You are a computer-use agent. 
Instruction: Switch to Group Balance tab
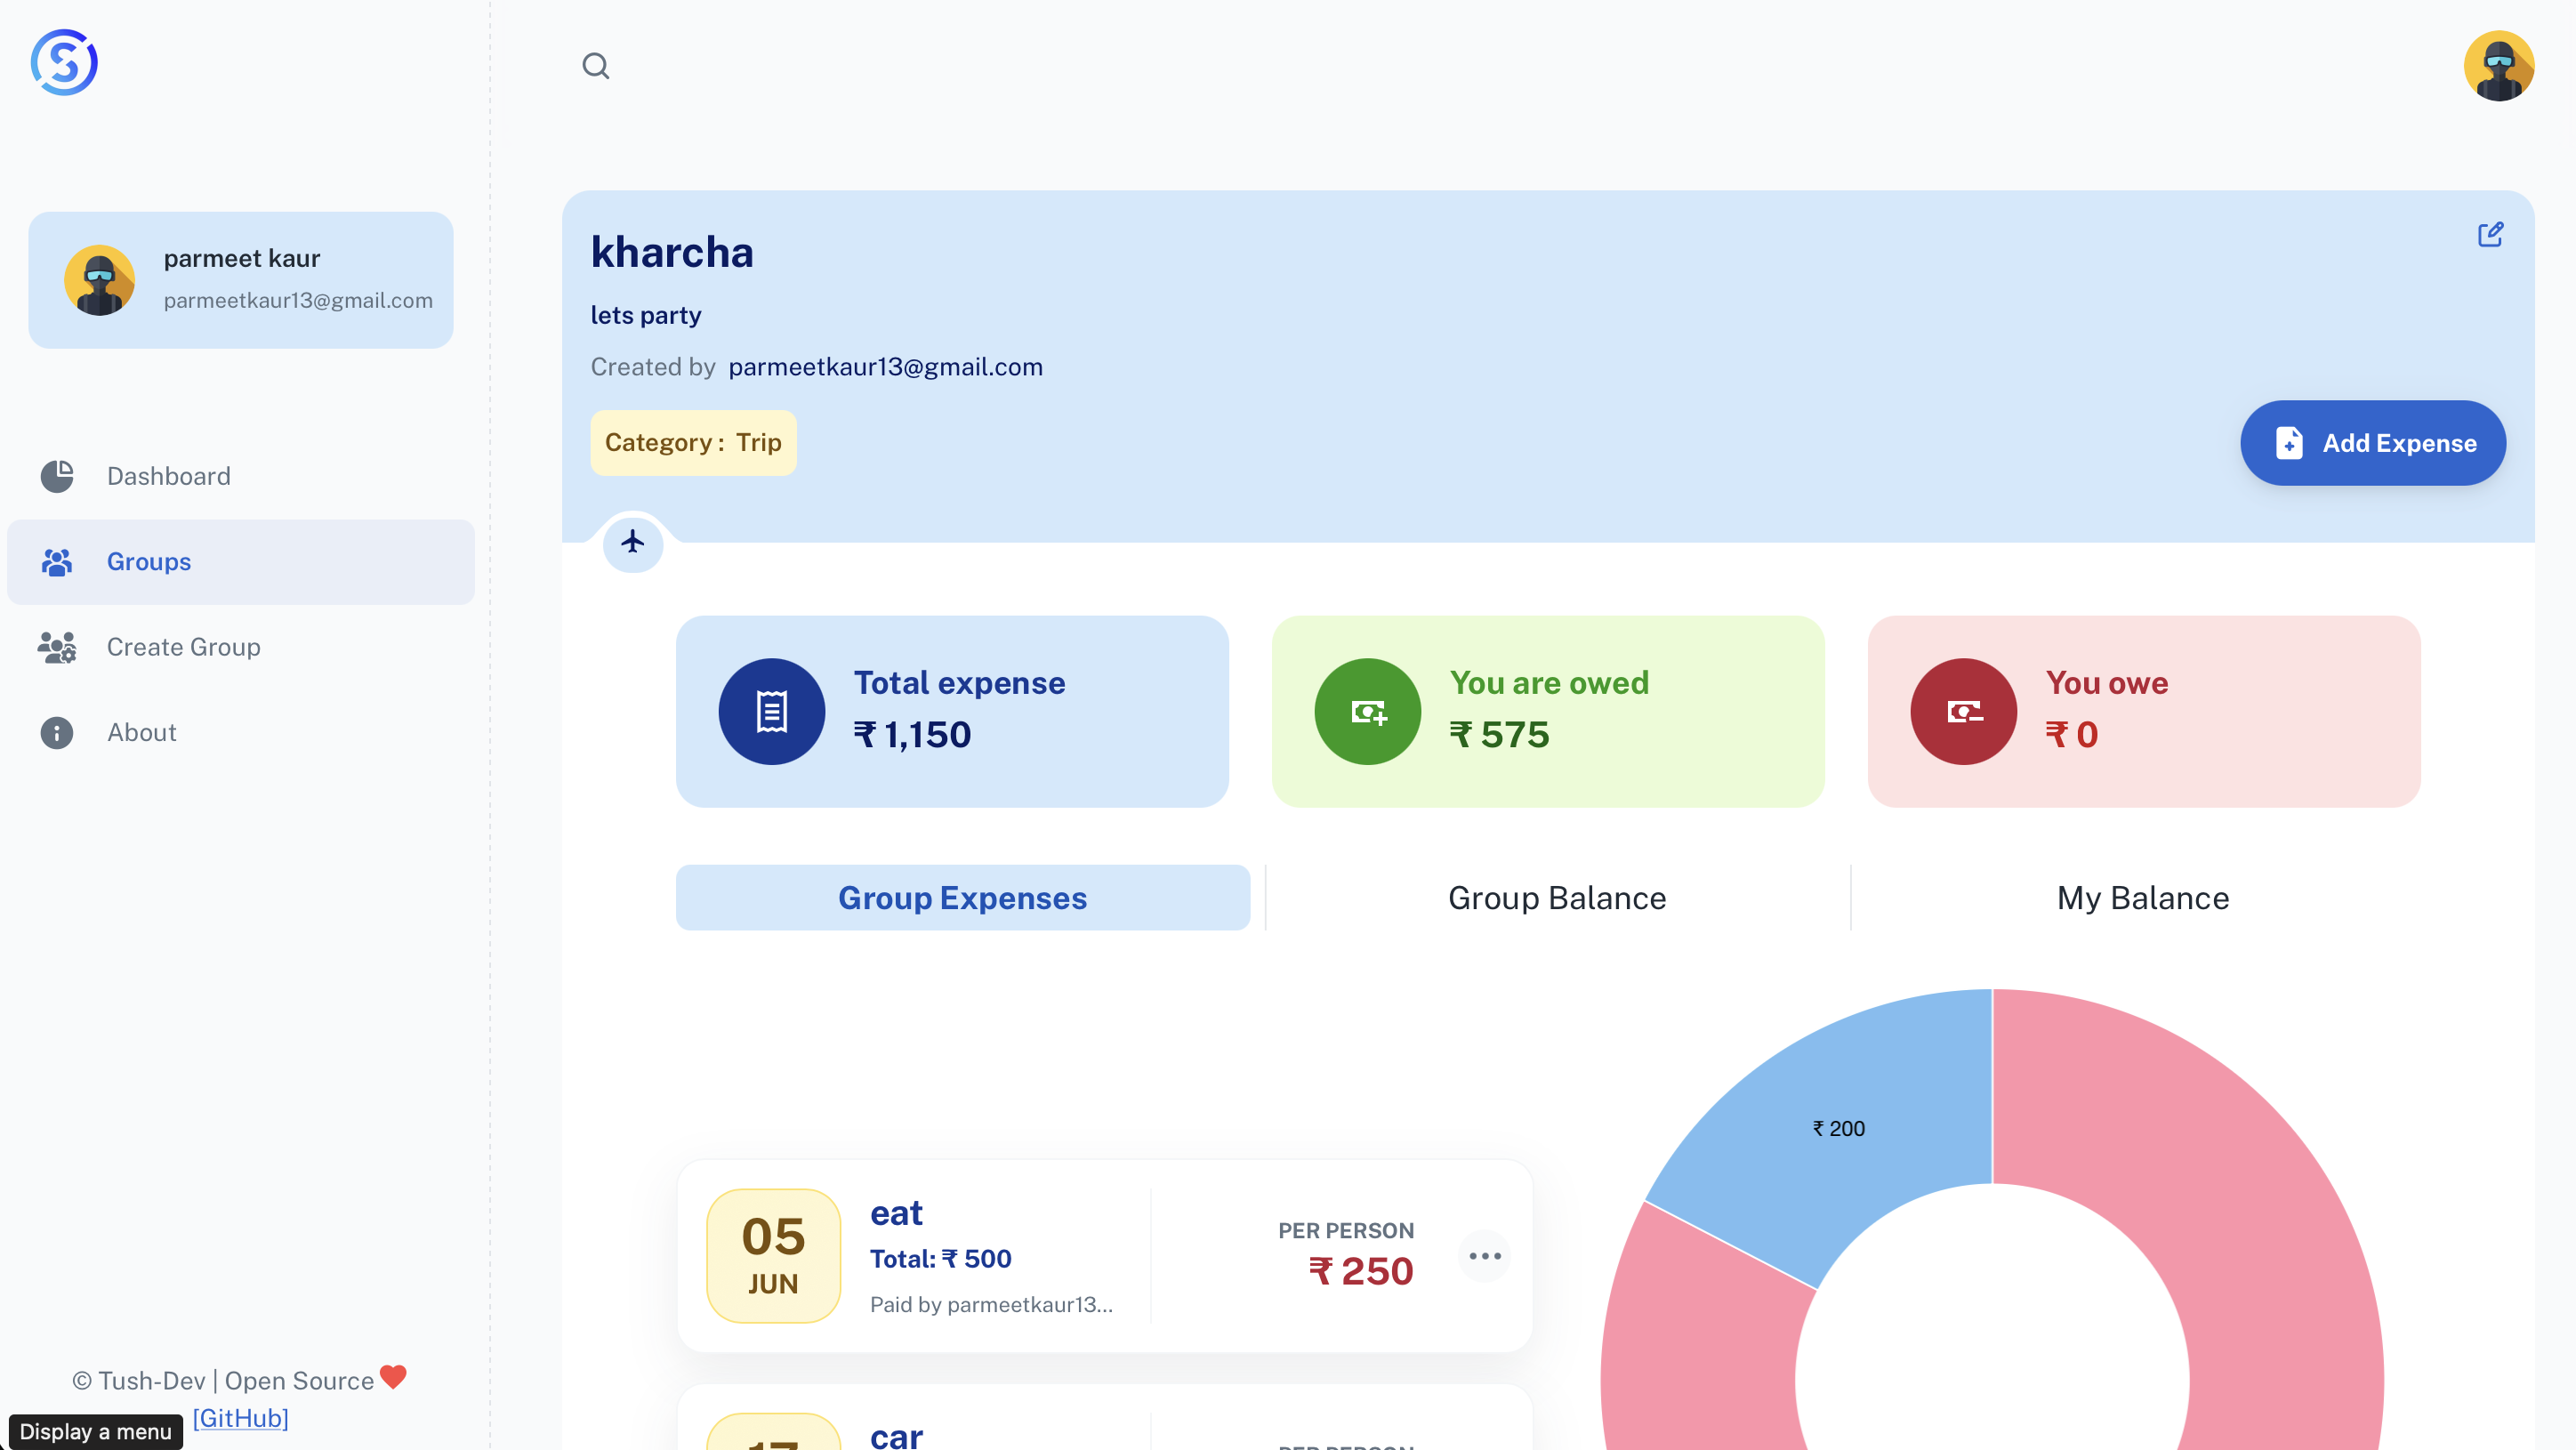(x=1557, y=898)
